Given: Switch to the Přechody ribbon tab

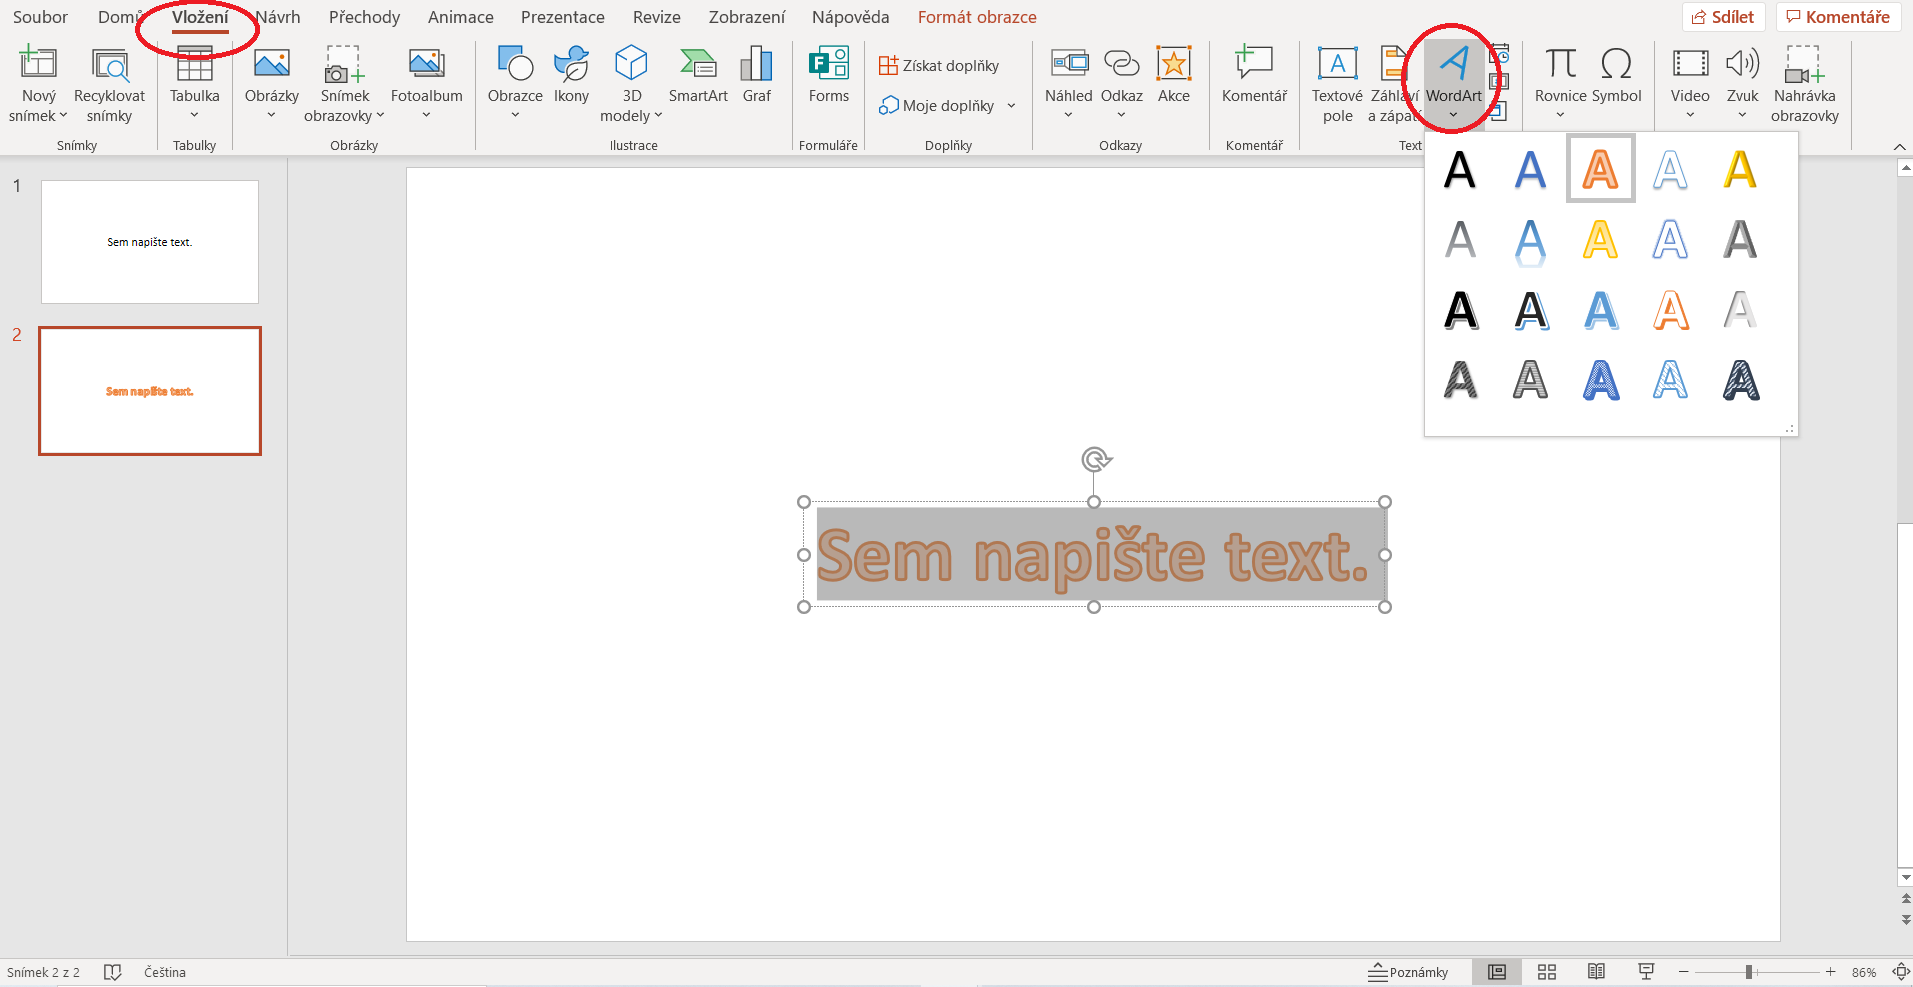Looking at the screenshot, I should (363, 16).
